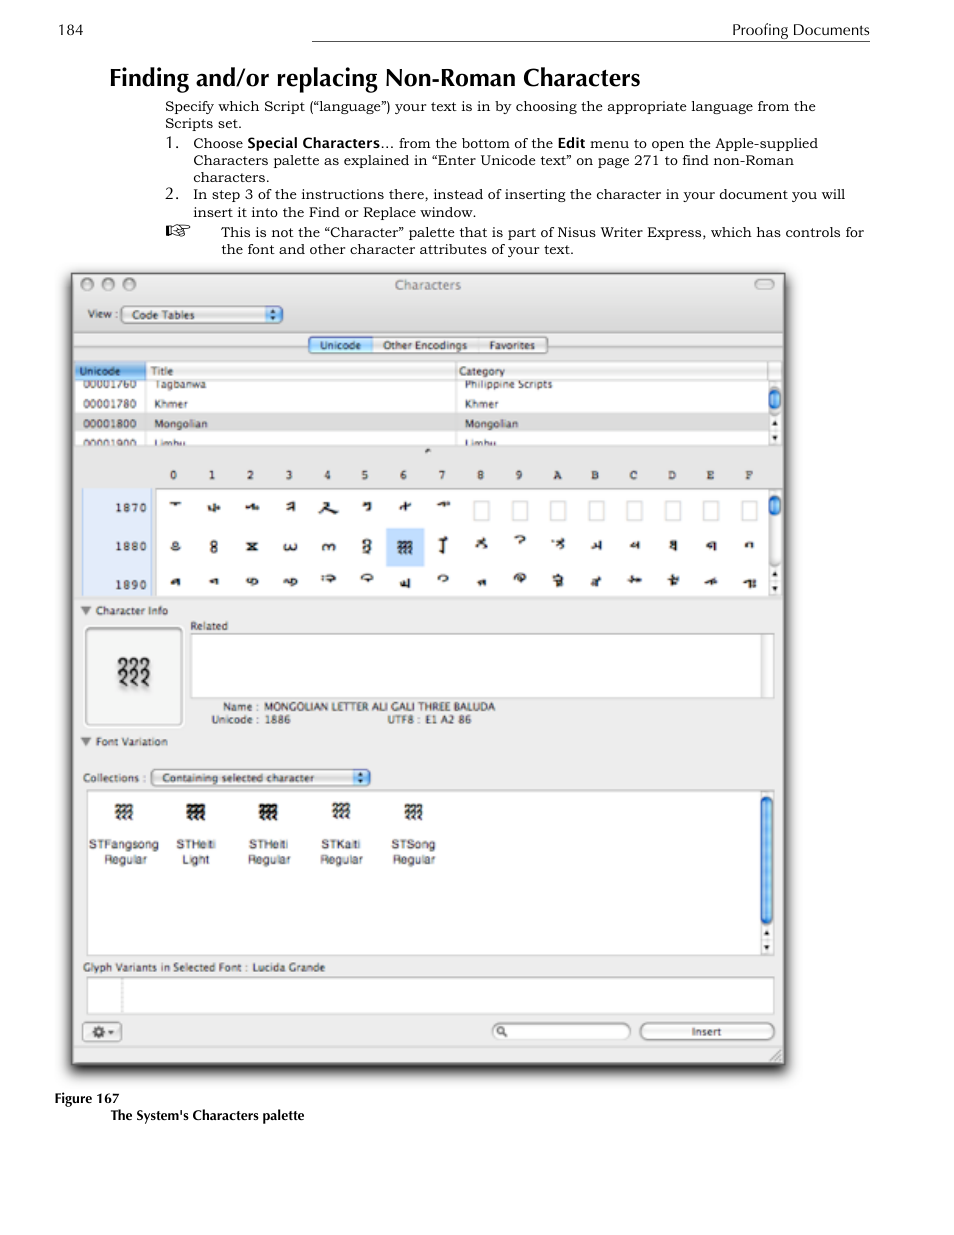Switch to the Other Encodings tab
The width and height of the screenshot is (954, 1235).
(x=425, y=345)
